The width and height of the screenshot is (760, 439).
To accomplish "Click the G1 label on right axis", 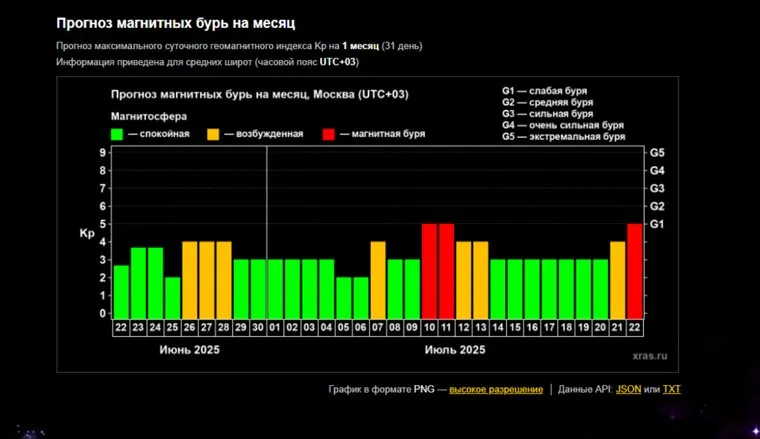I will pos(657,224).
